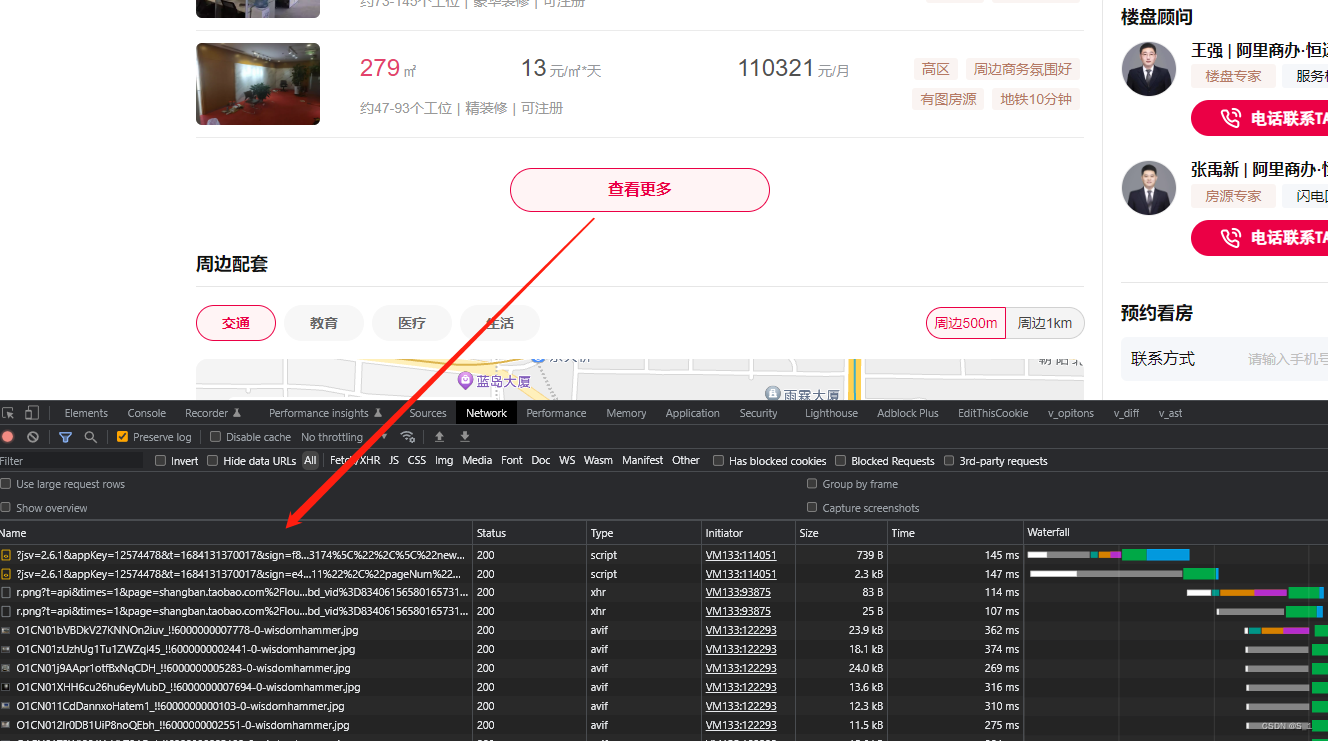1328x741 pixels.
Task: Click the search requests magnifier icon
Action: [x=91, y=437]
